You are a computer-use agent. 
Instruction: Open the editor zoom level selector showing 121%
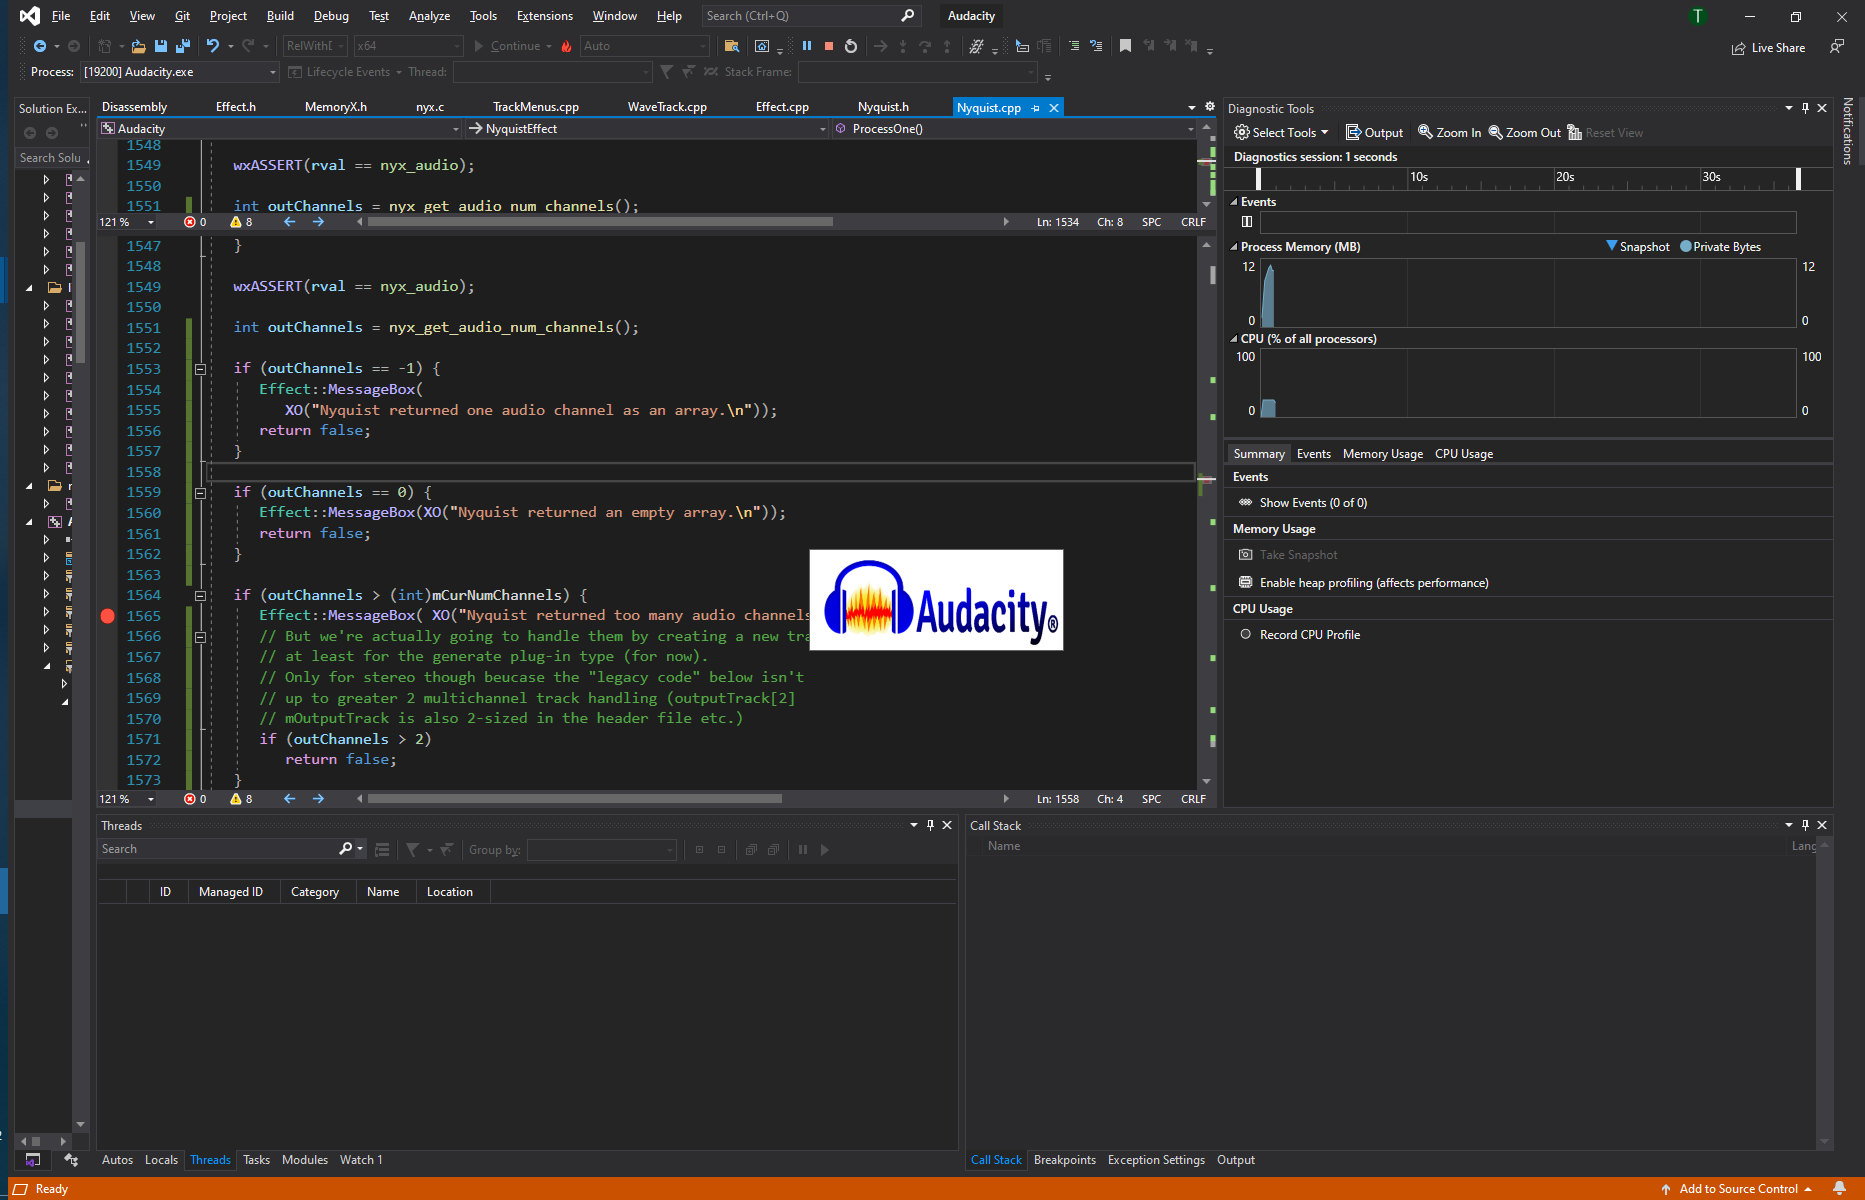pos(123,798)
